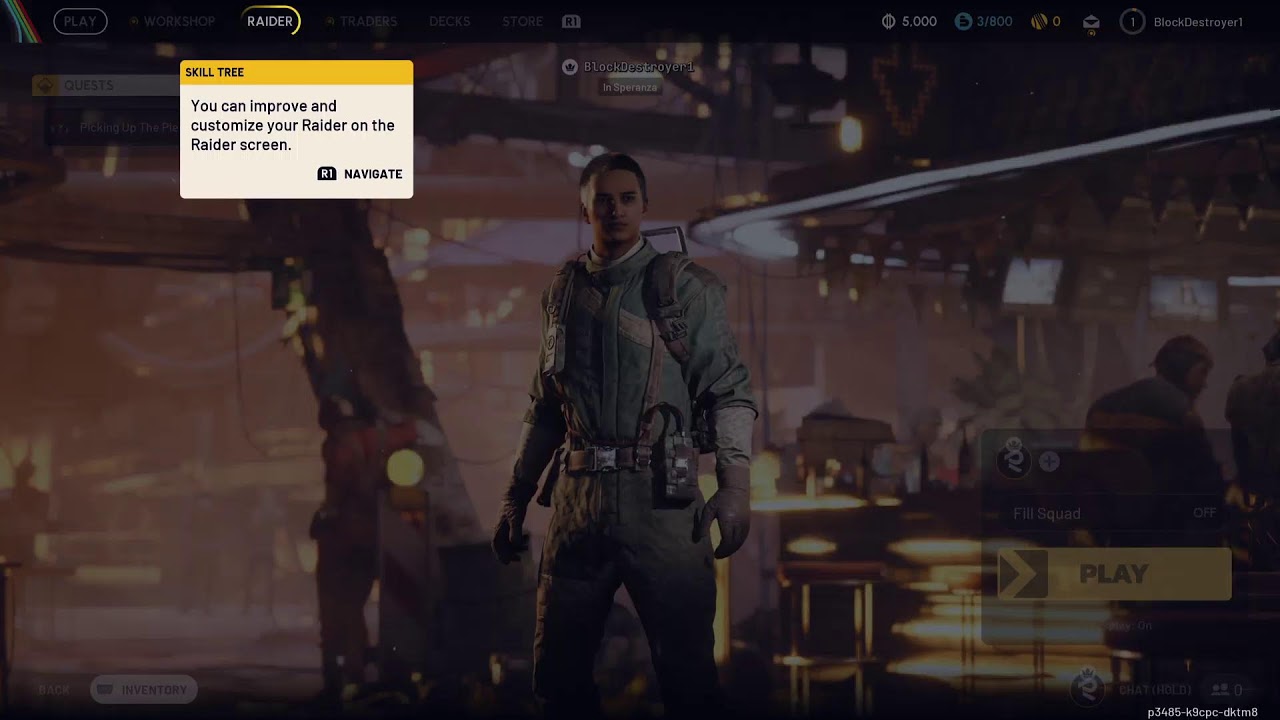The width and height of the screenshot is (1280, 720).
Task: Click the level 1 badge in header
Action: [x=1132, y=21]
